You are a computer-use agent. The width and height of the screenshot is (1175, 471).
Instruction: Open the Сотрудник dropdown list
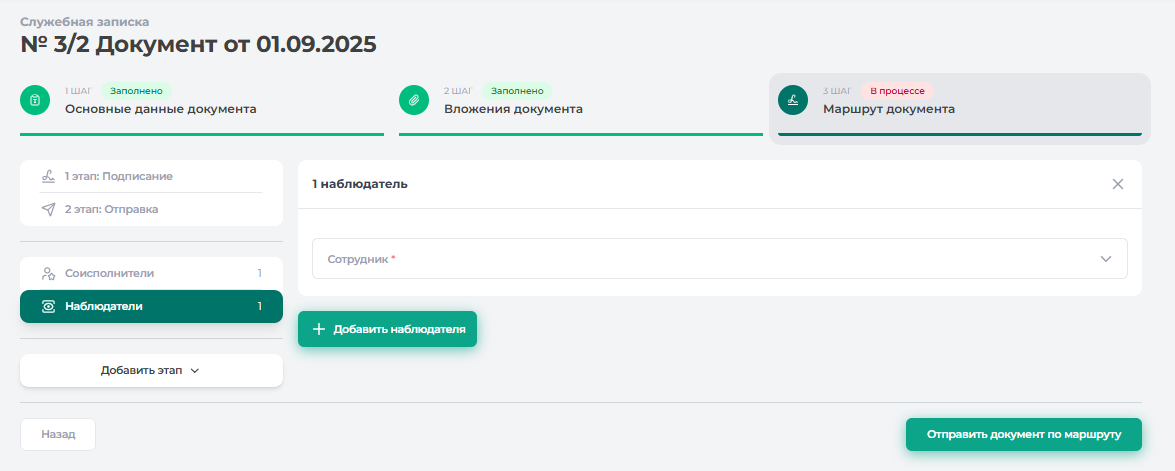coord(700,258)
